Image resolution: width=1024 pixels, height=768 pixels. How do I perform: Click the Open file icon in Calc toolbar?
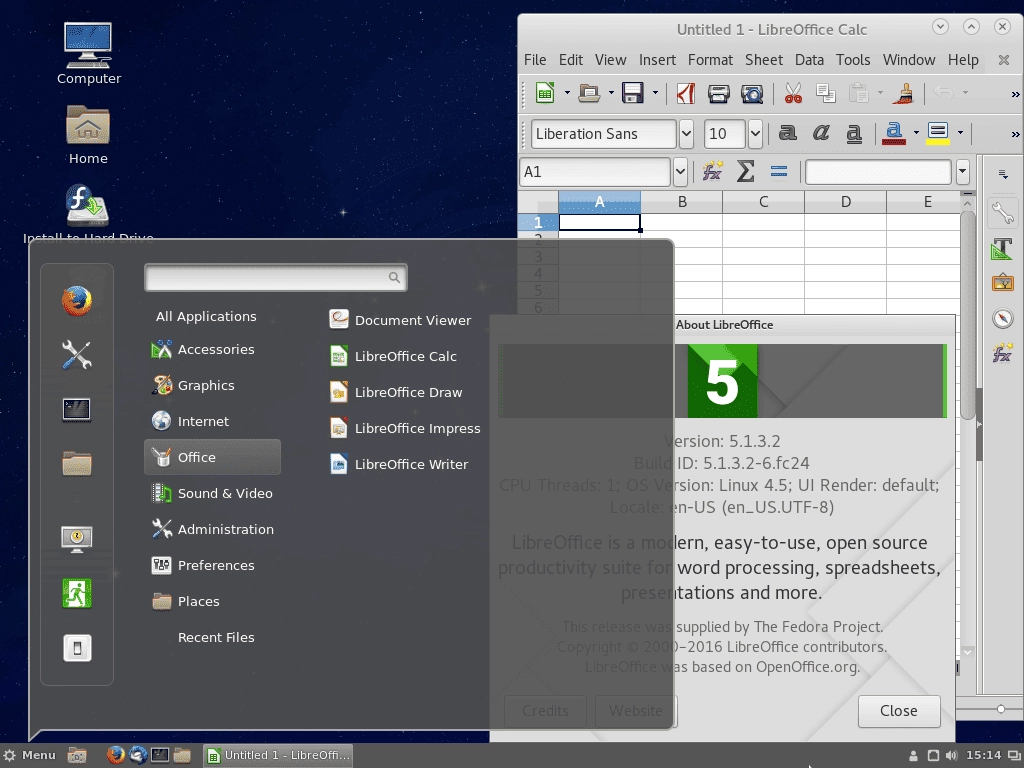(x=589, y=93)
